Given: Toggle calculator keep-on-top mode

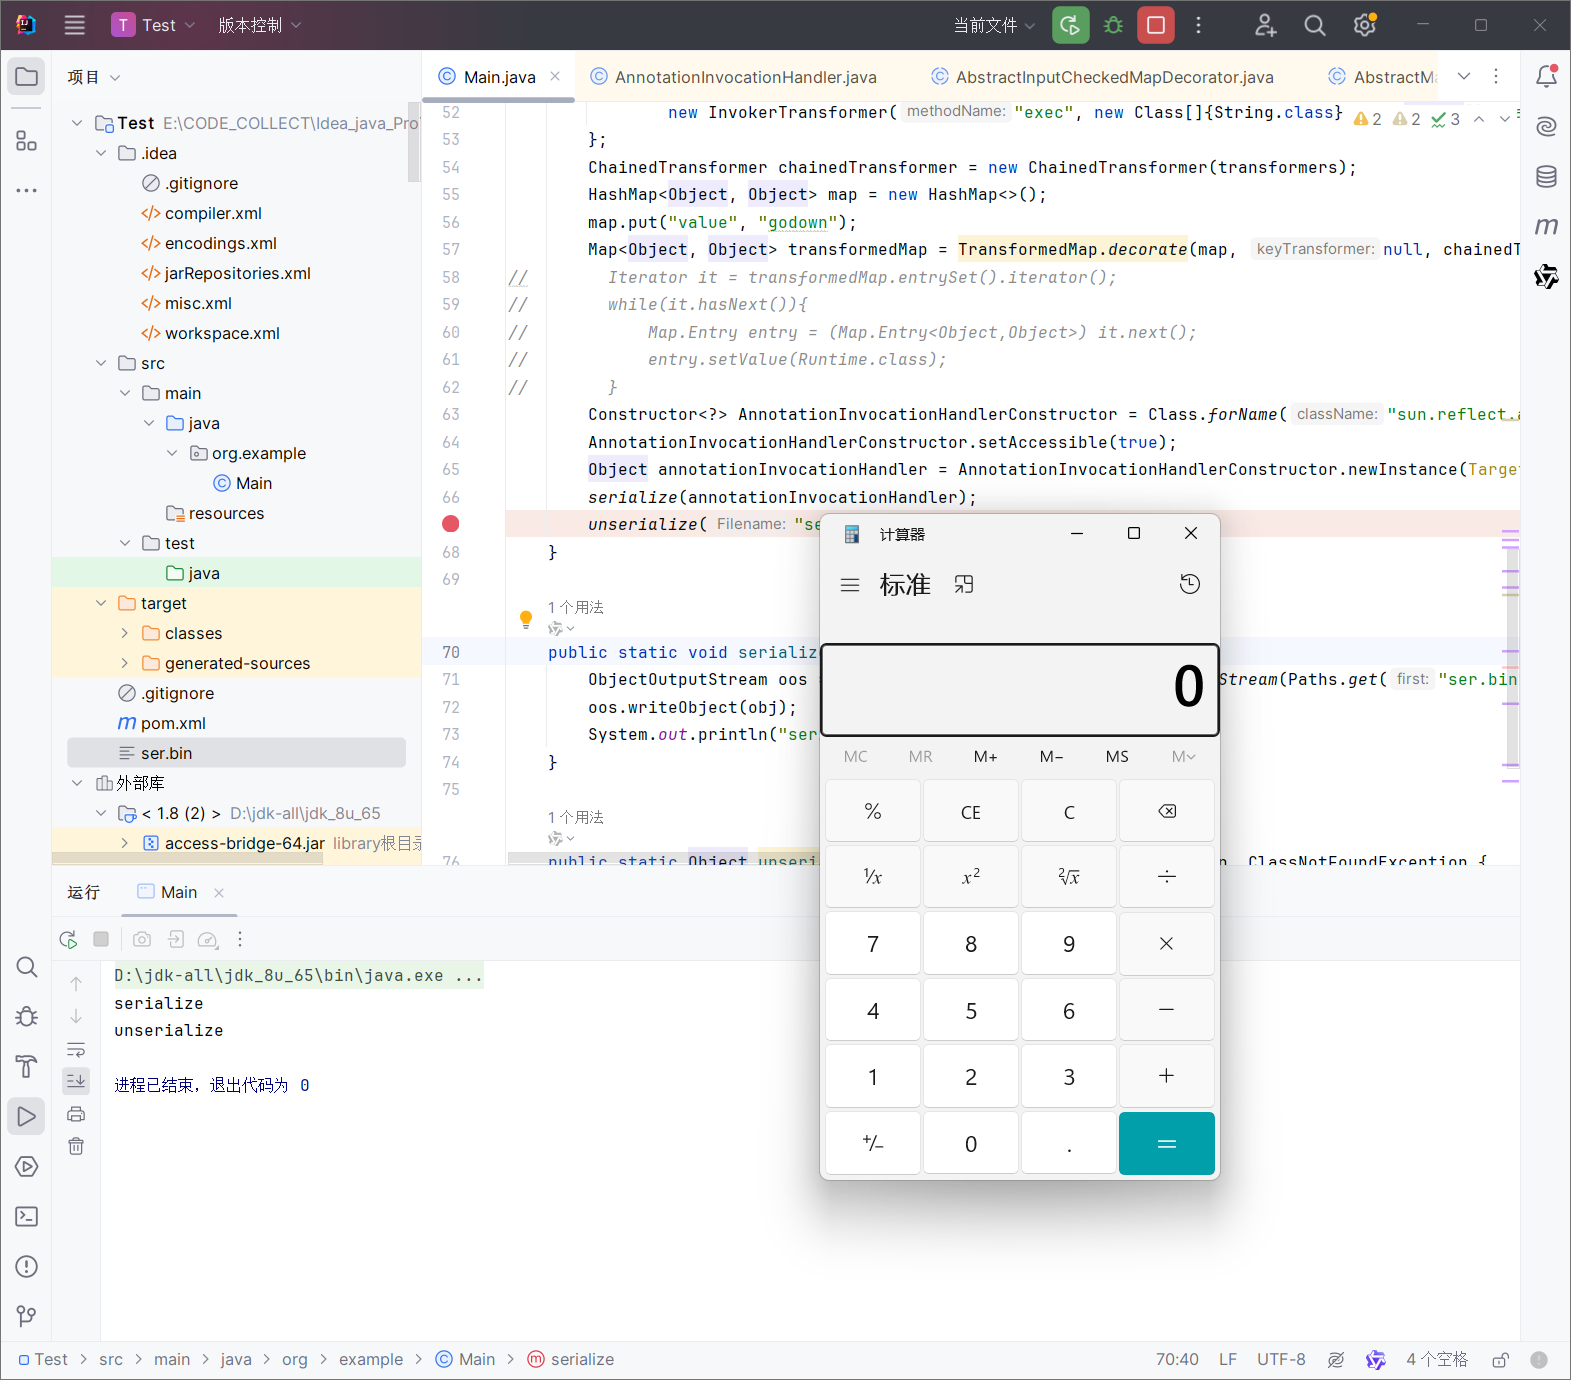Looking at the screenshot, I should pyautogui.click(x=964, y=584).
